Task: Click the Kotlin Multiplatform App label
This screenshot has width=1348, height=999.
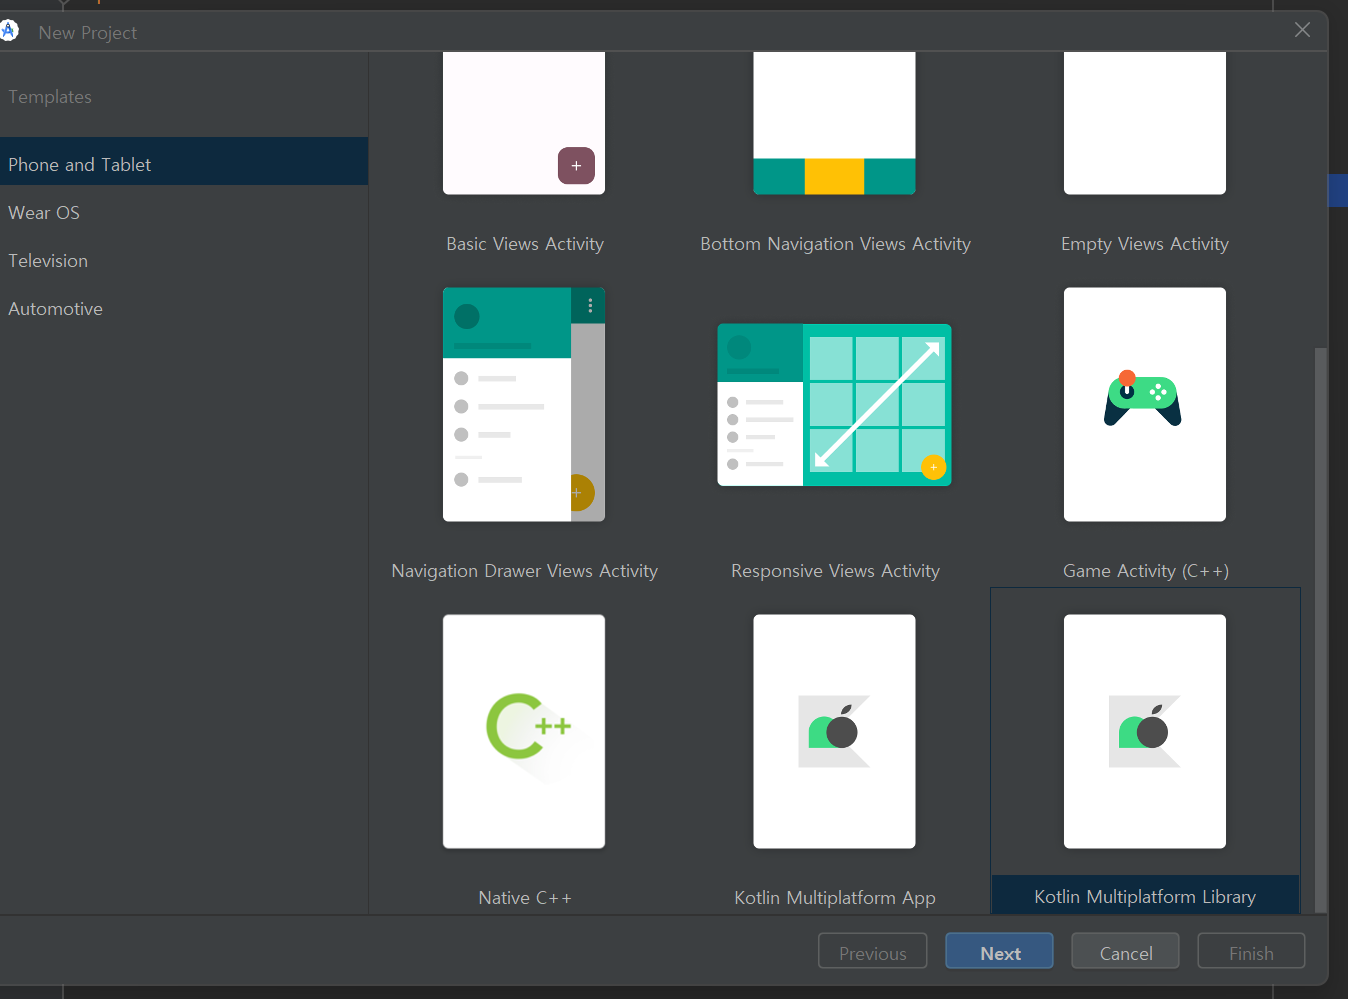Action: pos(835,898)
